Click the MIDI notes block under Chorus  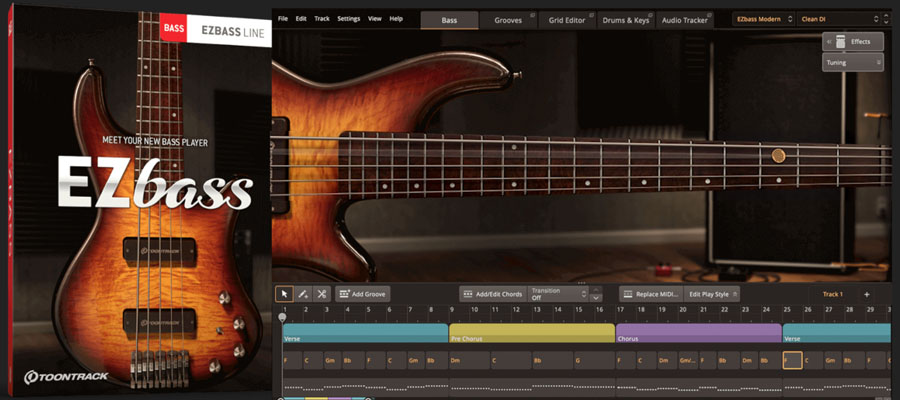coord(699,386)
